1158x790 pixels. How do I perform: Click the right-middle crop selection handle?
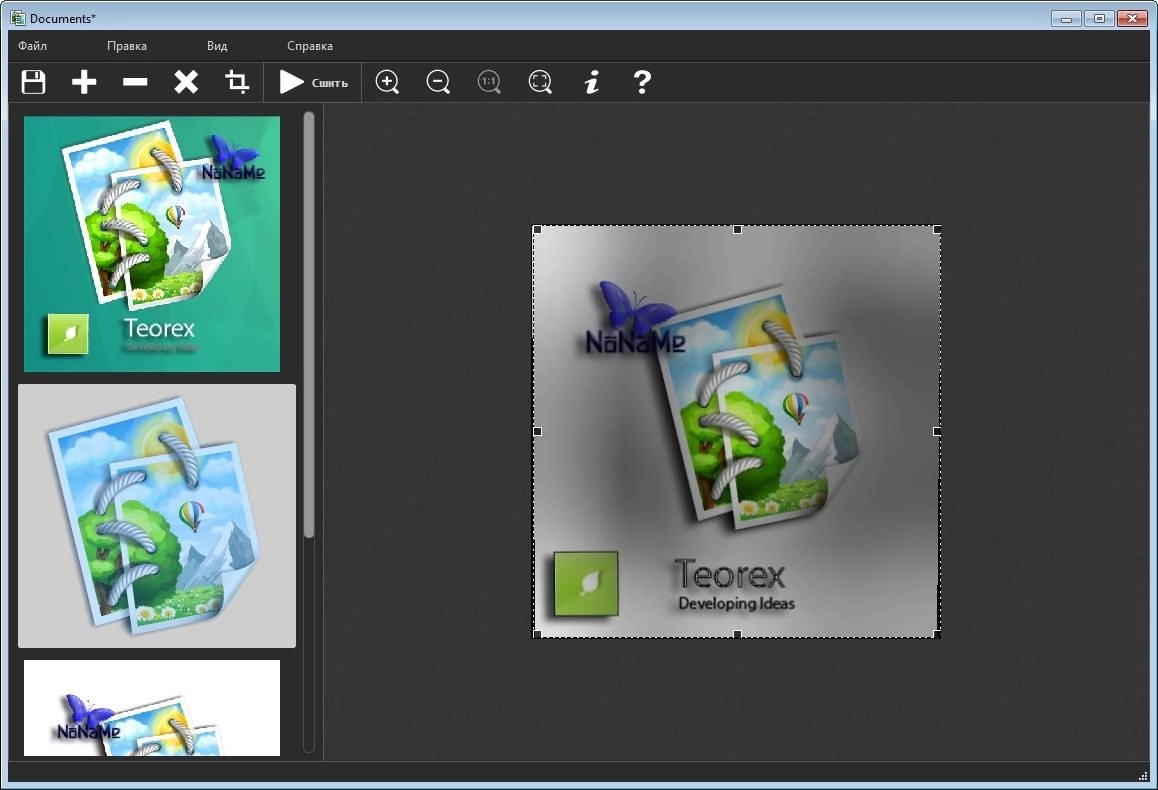(x=936, y=431)
